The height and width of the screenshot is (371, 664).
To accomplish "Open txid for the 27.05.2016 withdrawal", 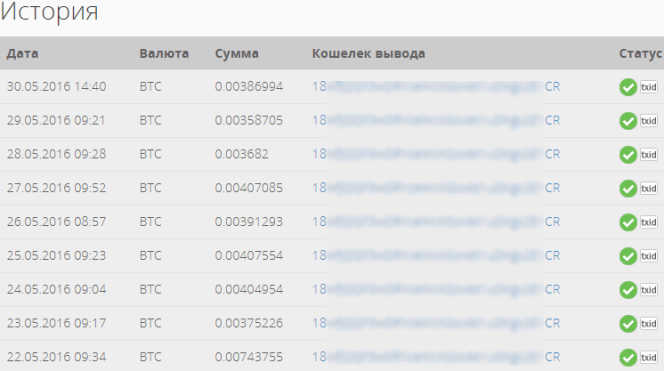I will click(x=649, y=188).
